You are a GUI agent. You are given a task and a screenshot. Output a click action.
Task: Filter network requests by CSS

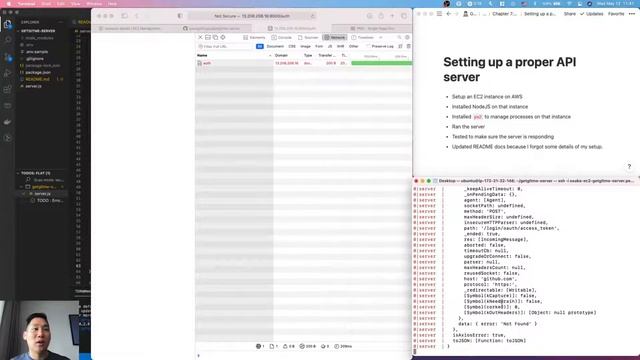(292, 47)
